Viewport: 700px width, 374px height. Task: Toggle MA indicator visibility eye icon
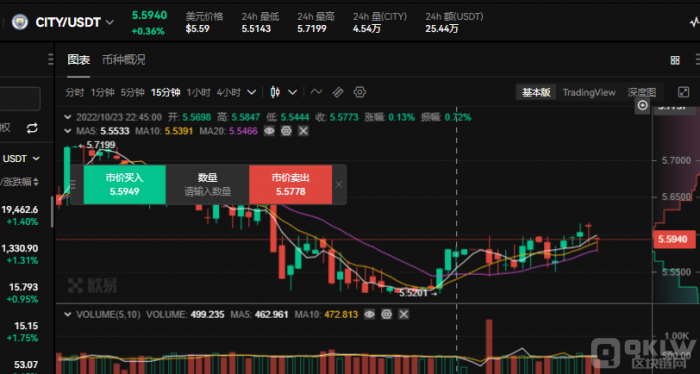tap(269, 131)
